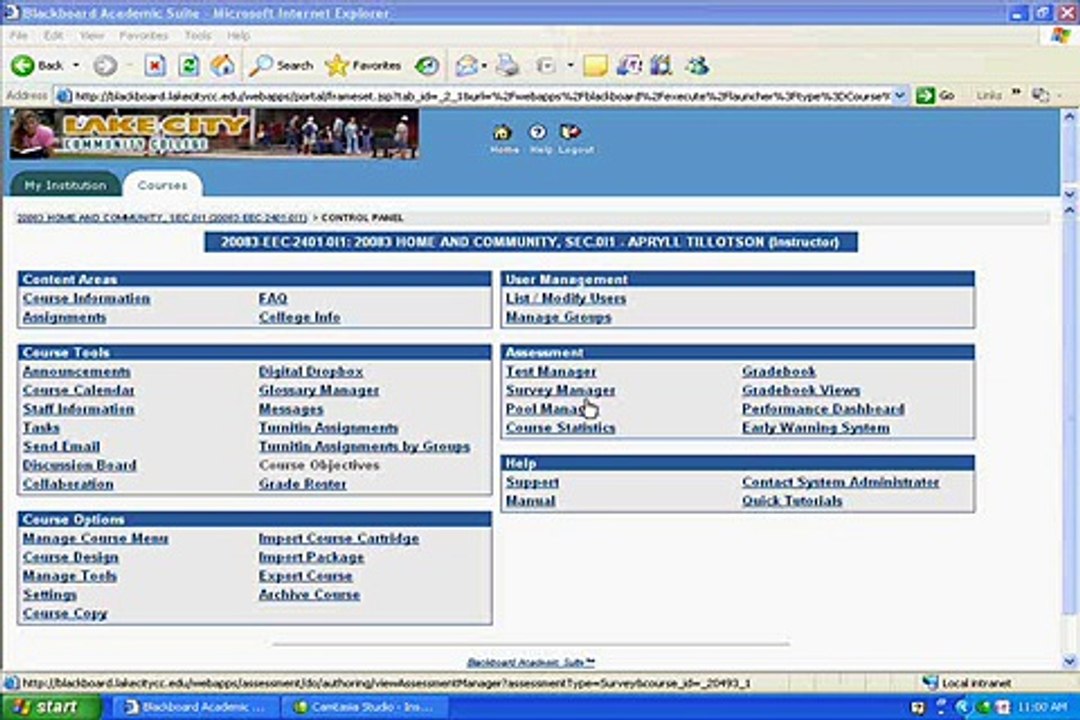The width and height of the screenshot is (1080, 720).
Task: Click the yellow note toolbar icon
Action: [595, 65]
